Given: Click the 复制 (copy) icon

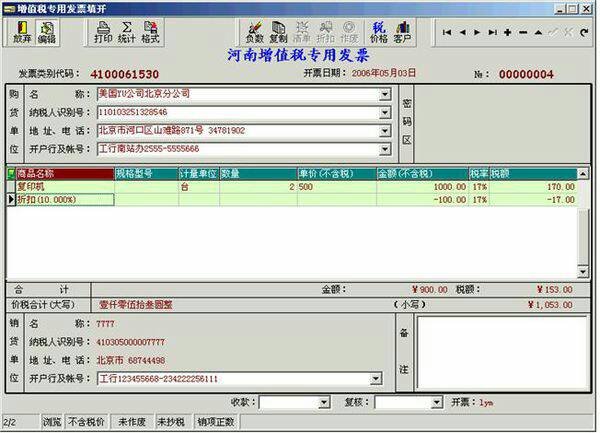Looking at the screenshot, I should [x=278, y=33].
